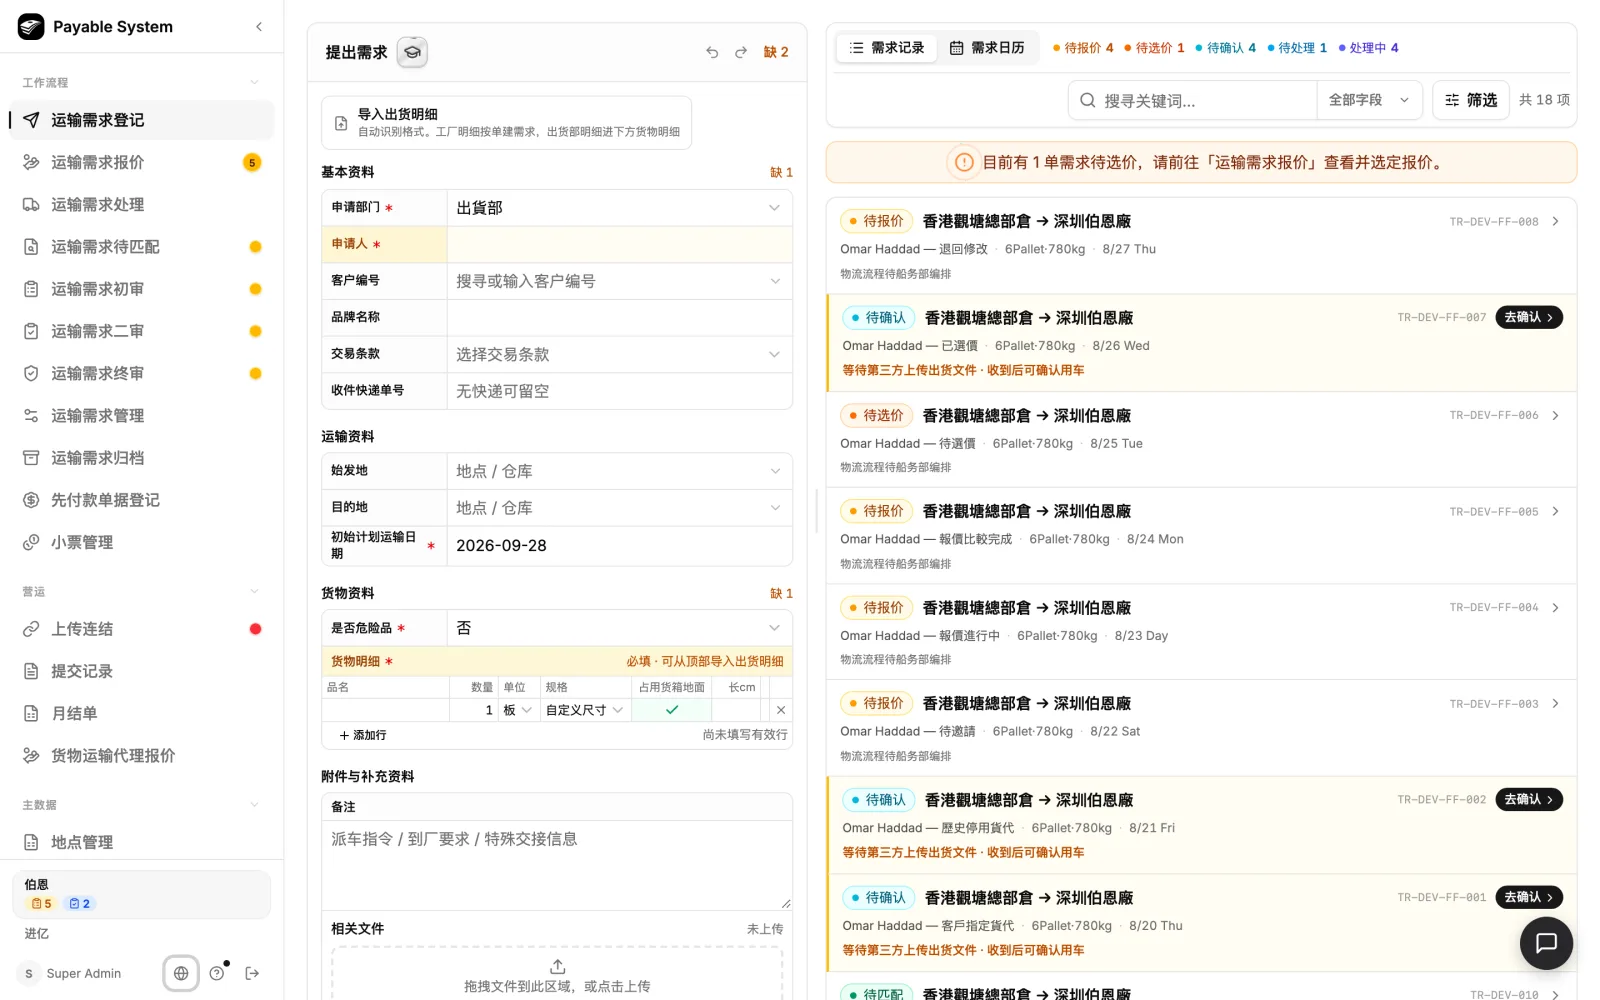Filter by 待处理 1 status
Screen dimensions: 1600x1000
1297,48
